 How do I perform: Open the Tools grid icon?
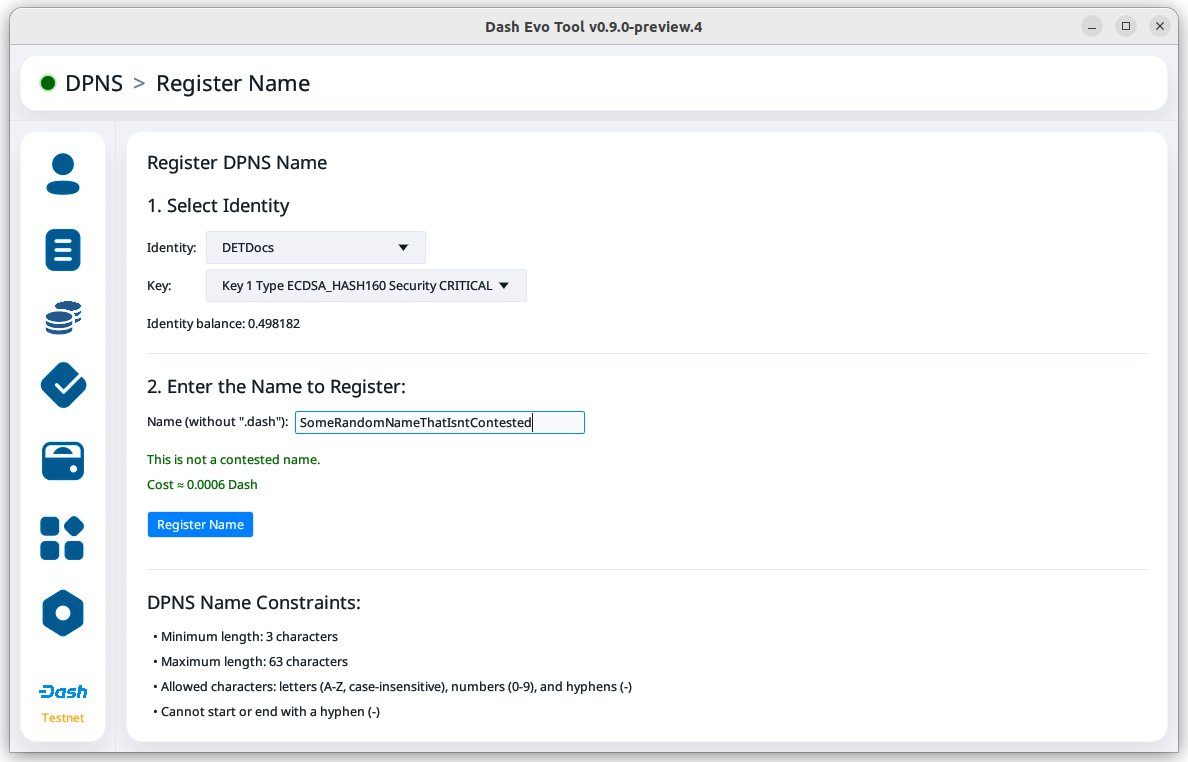[63, 538]
